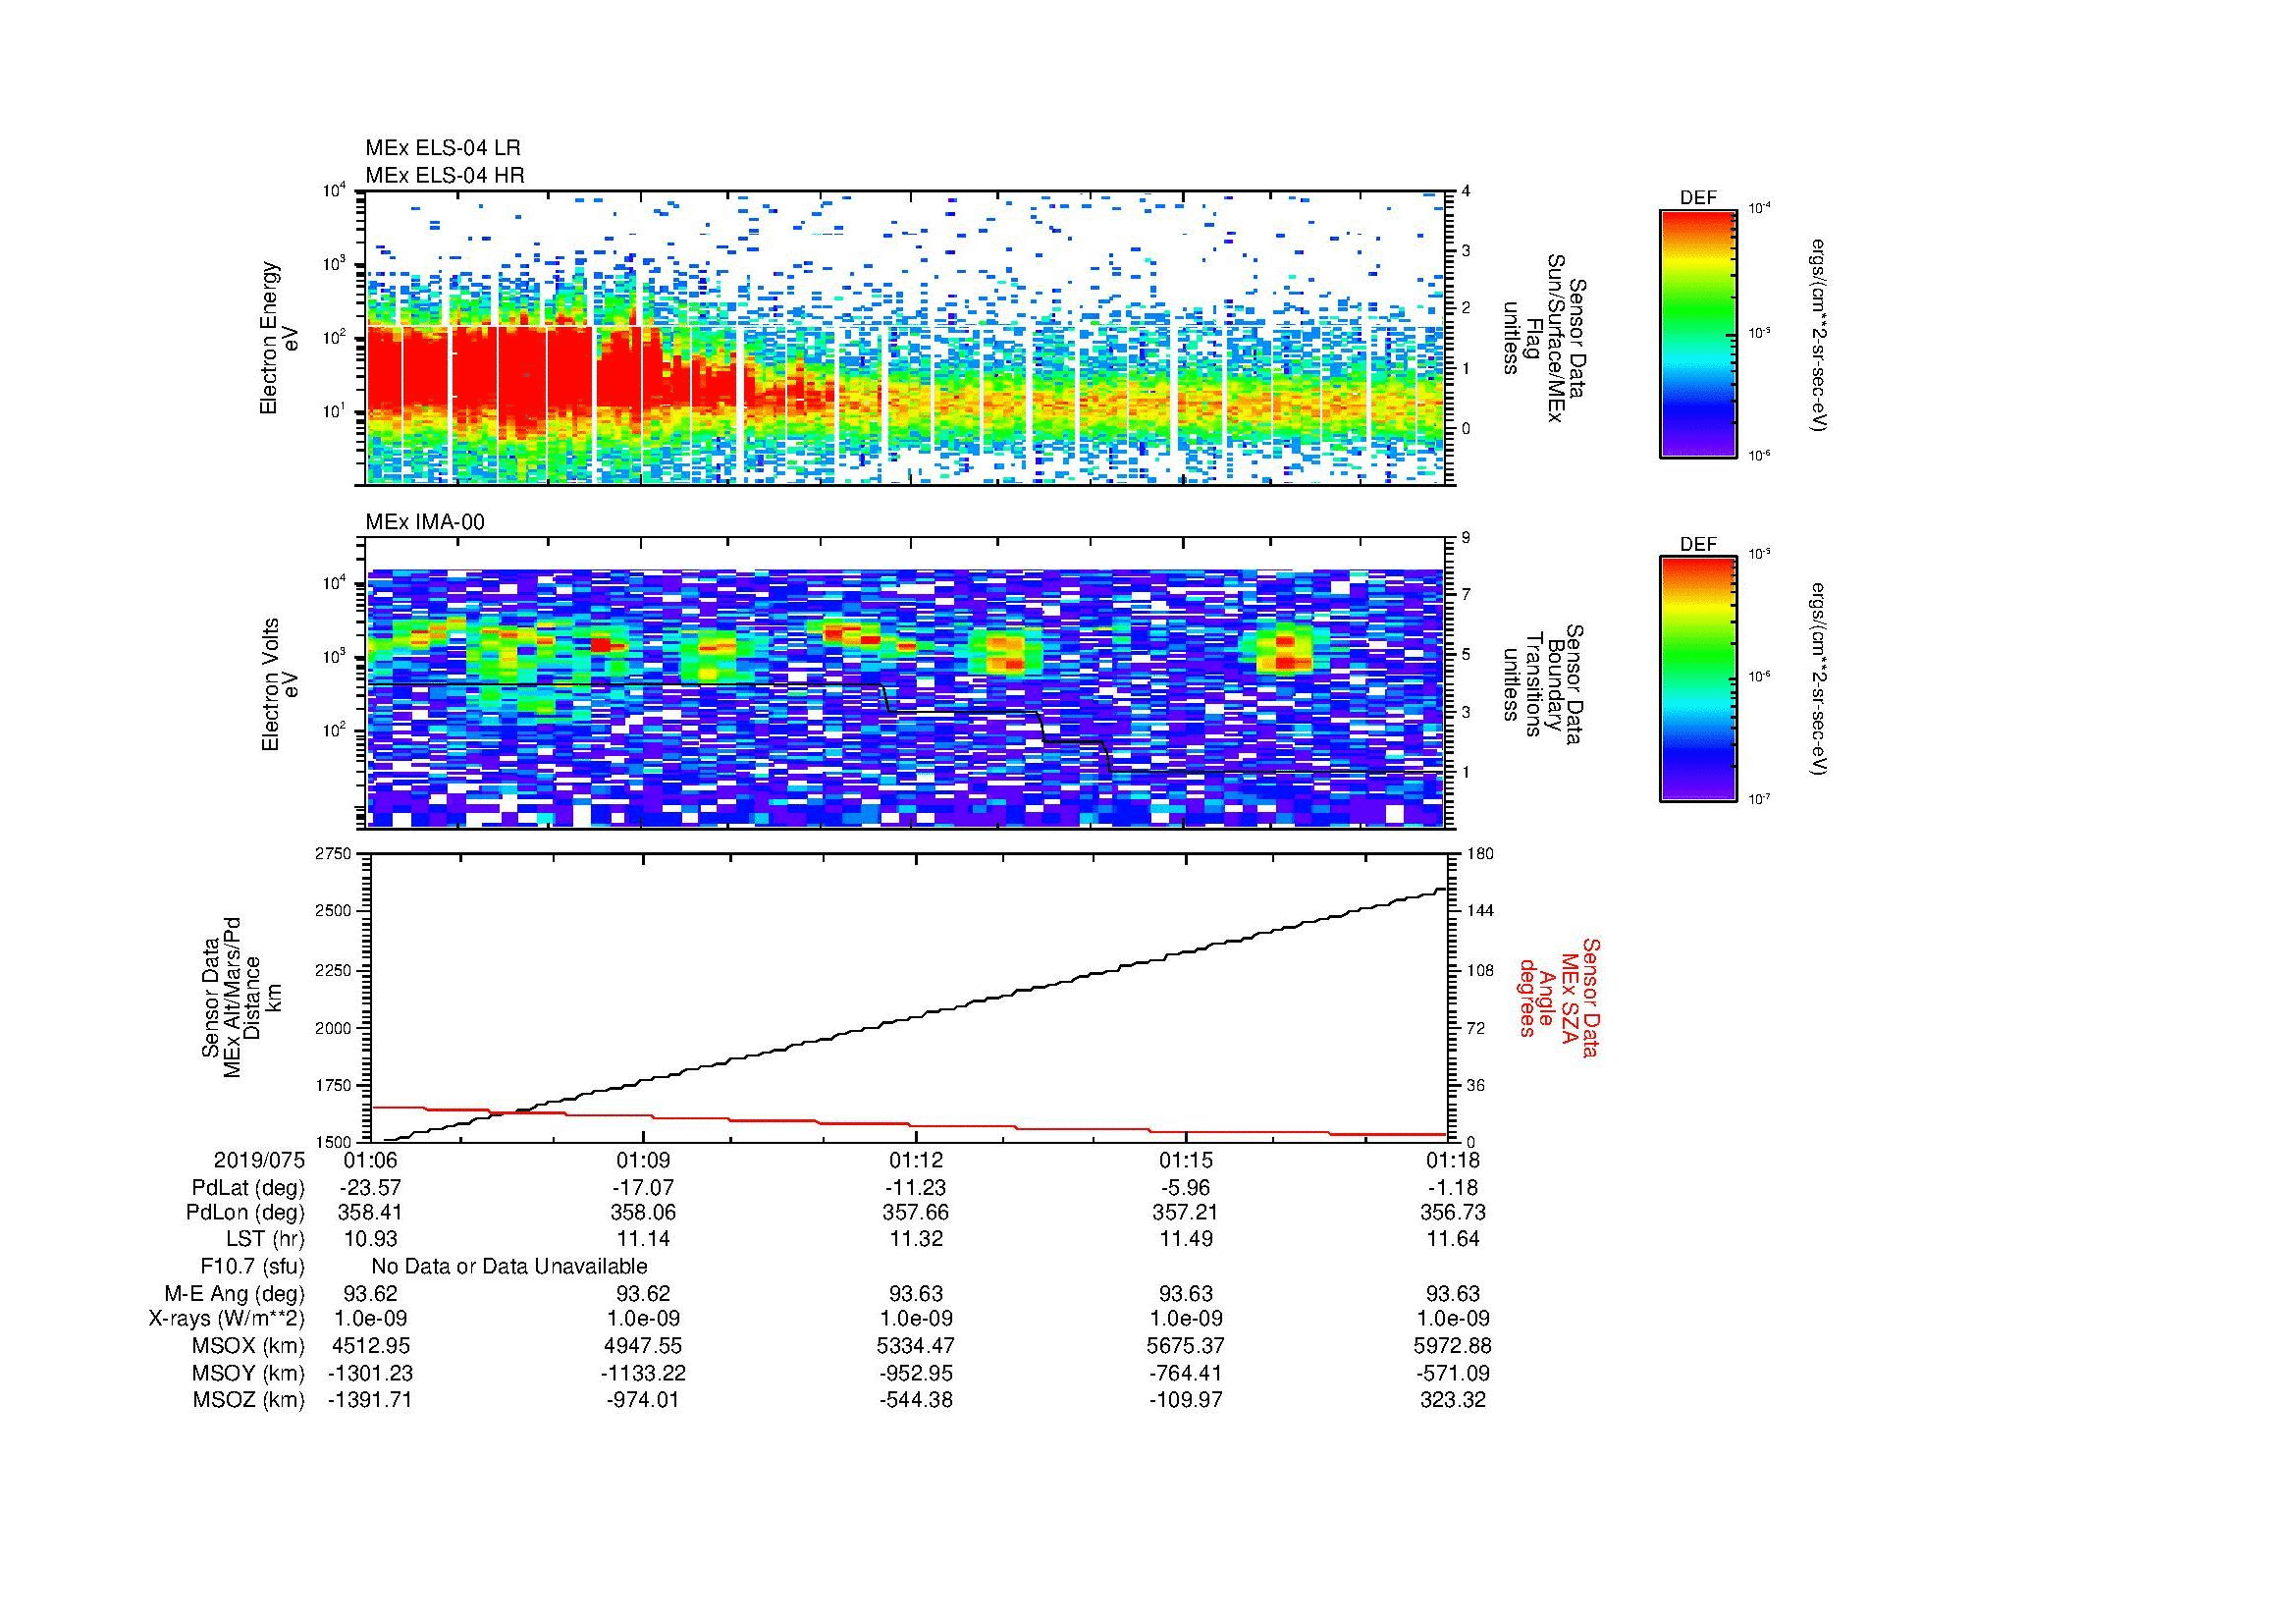
Task: Select the PdLon (deg) row label
Action: click(245, 1213)
